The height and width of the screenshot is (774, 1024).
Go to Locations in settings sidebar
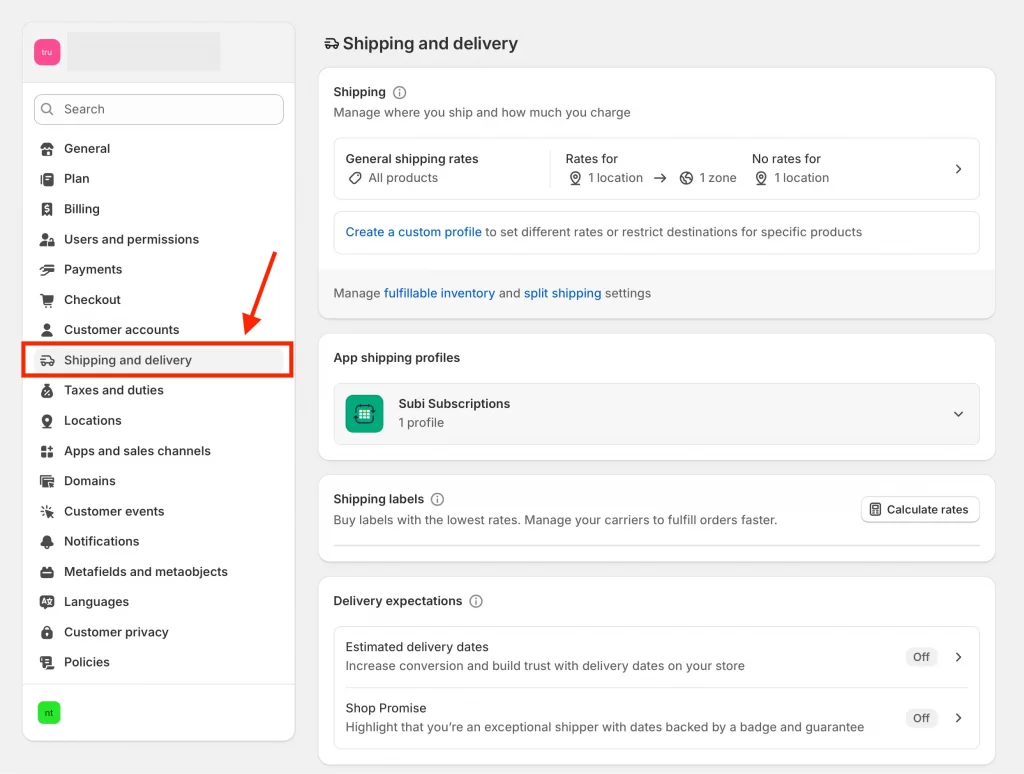(x=92, y=421)
